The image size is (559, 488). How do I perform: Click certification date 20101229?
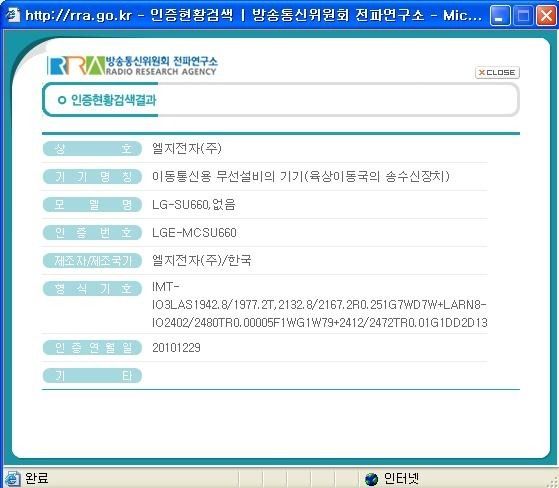176,348
